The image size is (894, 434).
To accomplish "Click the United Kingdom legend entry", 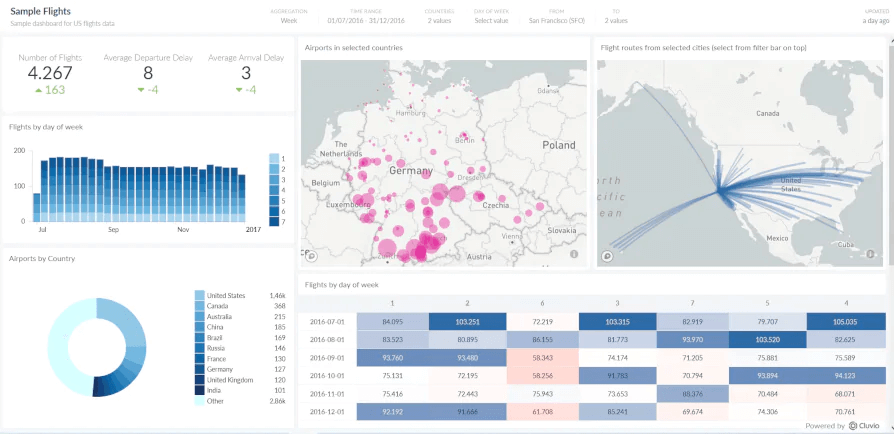I will [240, 380].
